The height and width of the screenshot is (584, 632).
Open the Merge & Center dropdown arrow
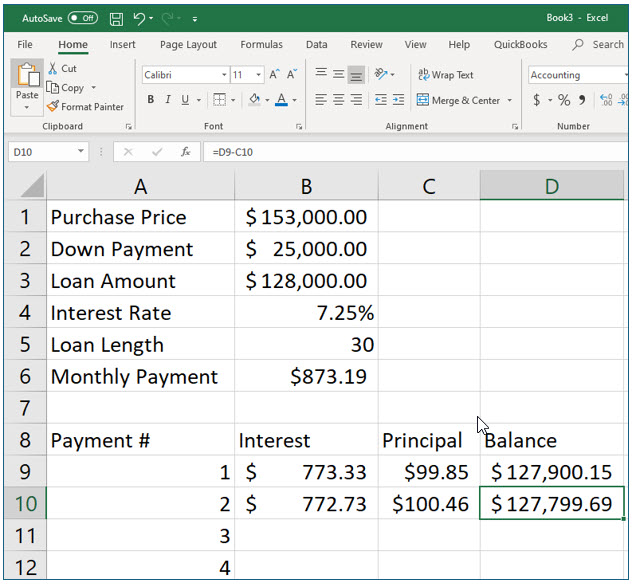point(509,100)
